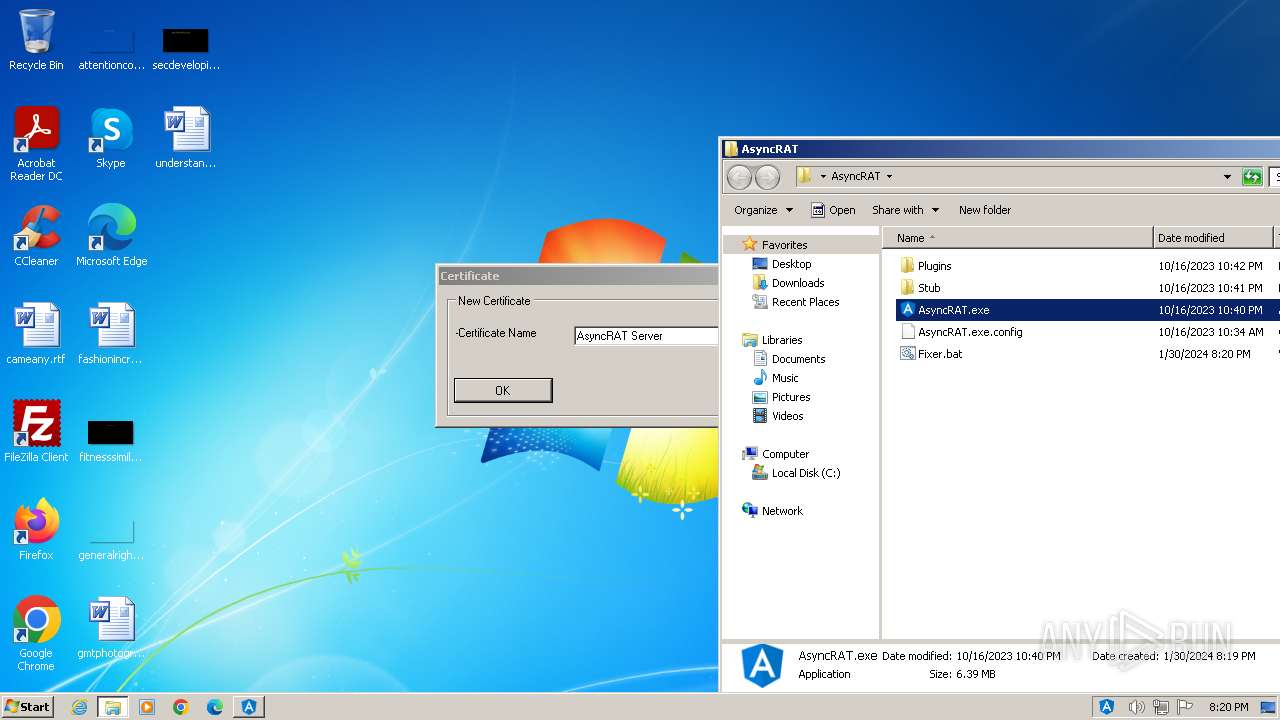1280x720 pixels.
Task: Open FileZilla Client shortcut
Action: (36, 432)
